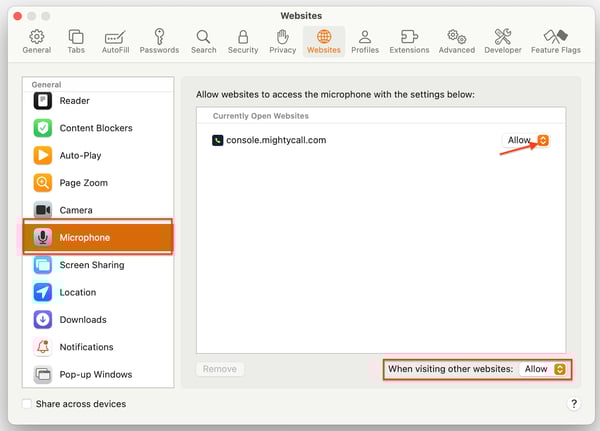Click the red close window button
600x431 pixels.
18,16
